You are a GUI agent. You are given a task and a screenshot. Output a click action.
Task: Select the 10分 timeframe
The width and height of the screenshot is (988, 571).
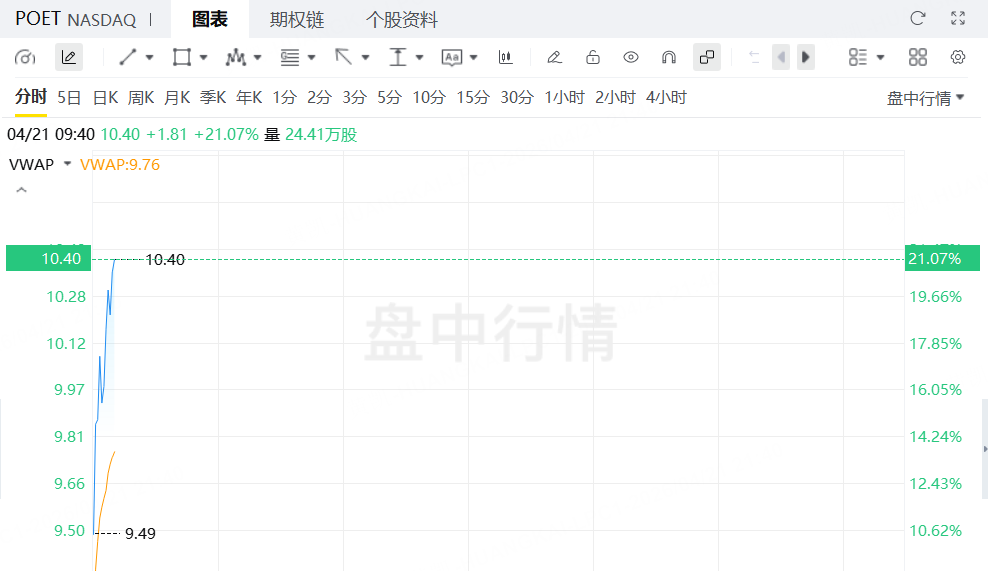tap(429, 98)
